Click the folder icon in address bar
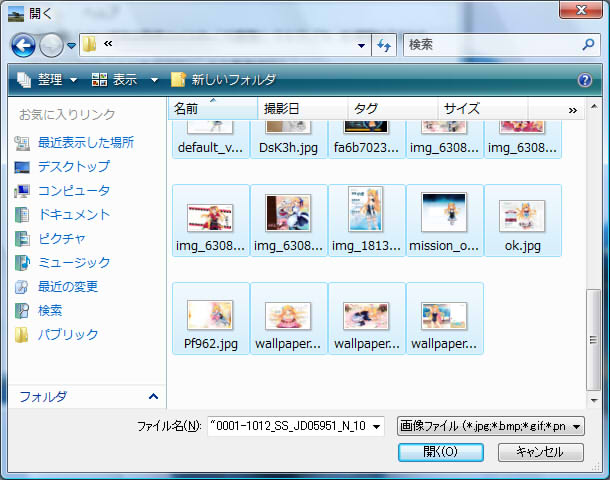 click(x=89, y=44)
